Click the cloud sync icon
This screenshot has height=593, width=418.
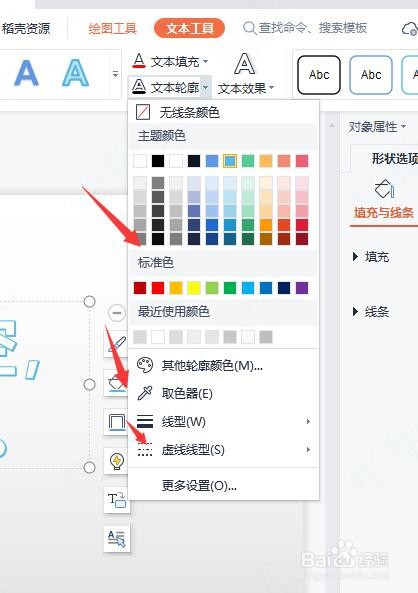tap(410, 28)
